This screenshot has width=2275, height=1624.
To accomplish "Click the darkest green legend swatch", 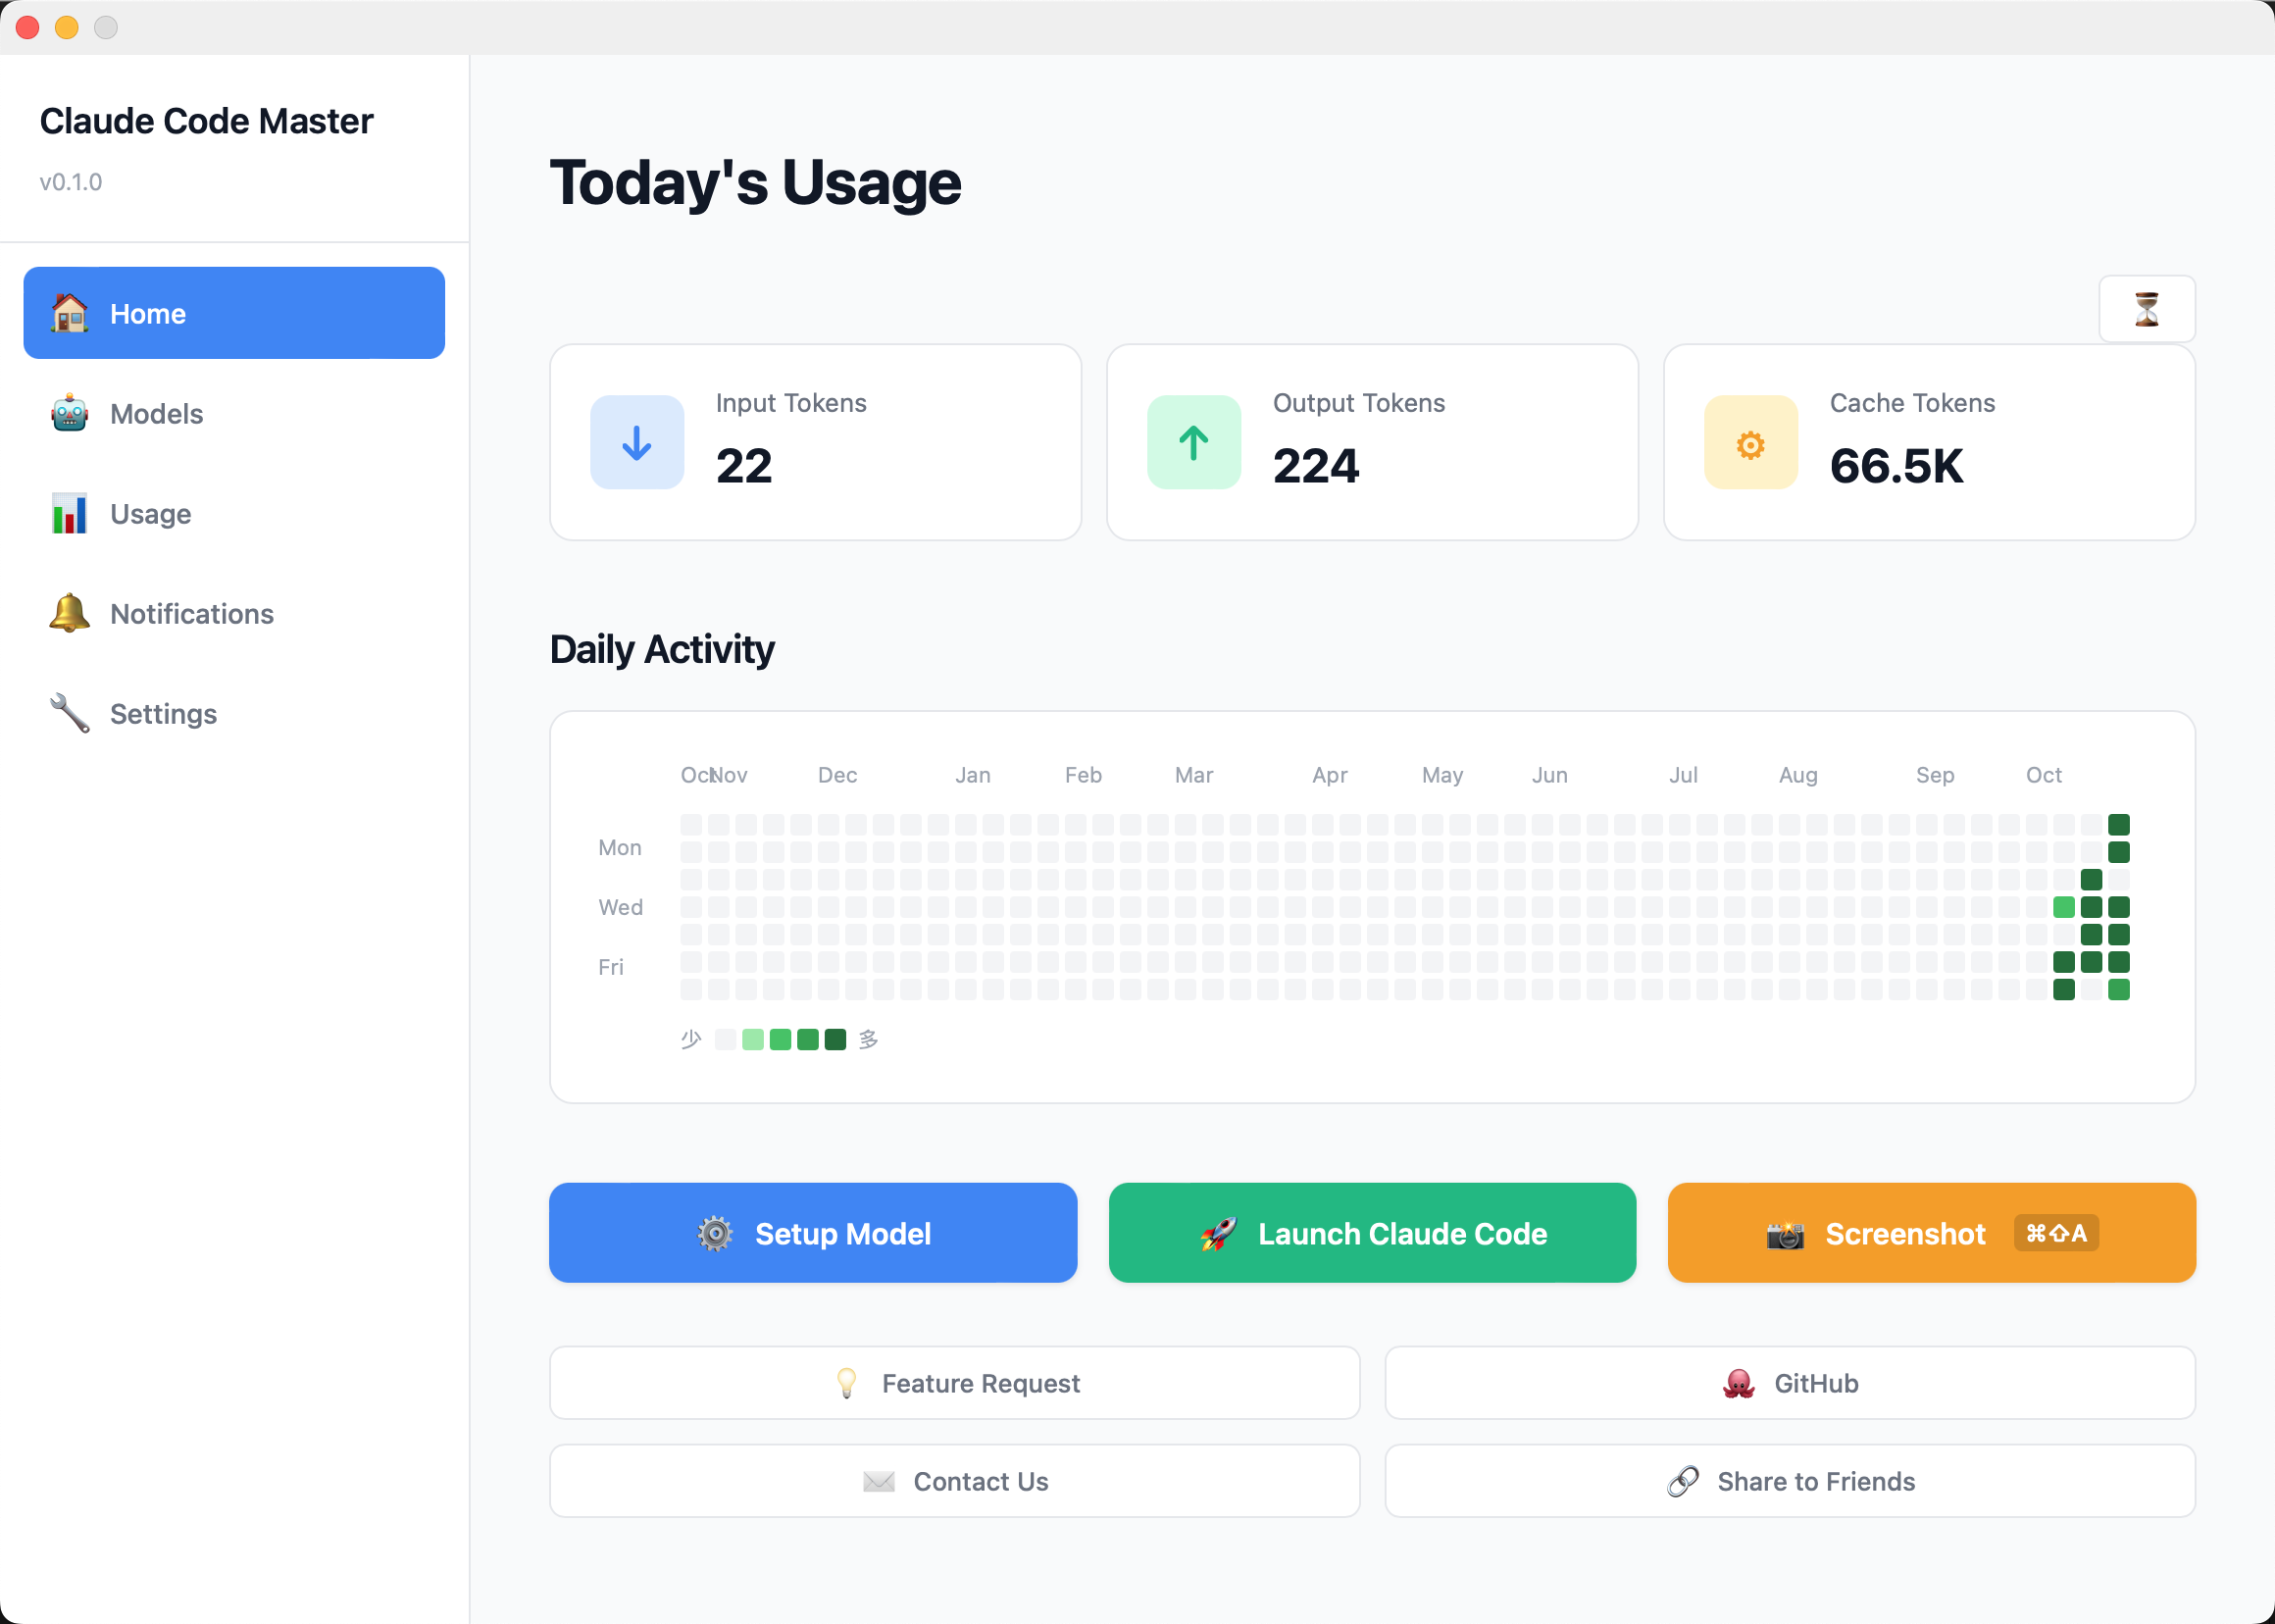I will click(835, 1040).
